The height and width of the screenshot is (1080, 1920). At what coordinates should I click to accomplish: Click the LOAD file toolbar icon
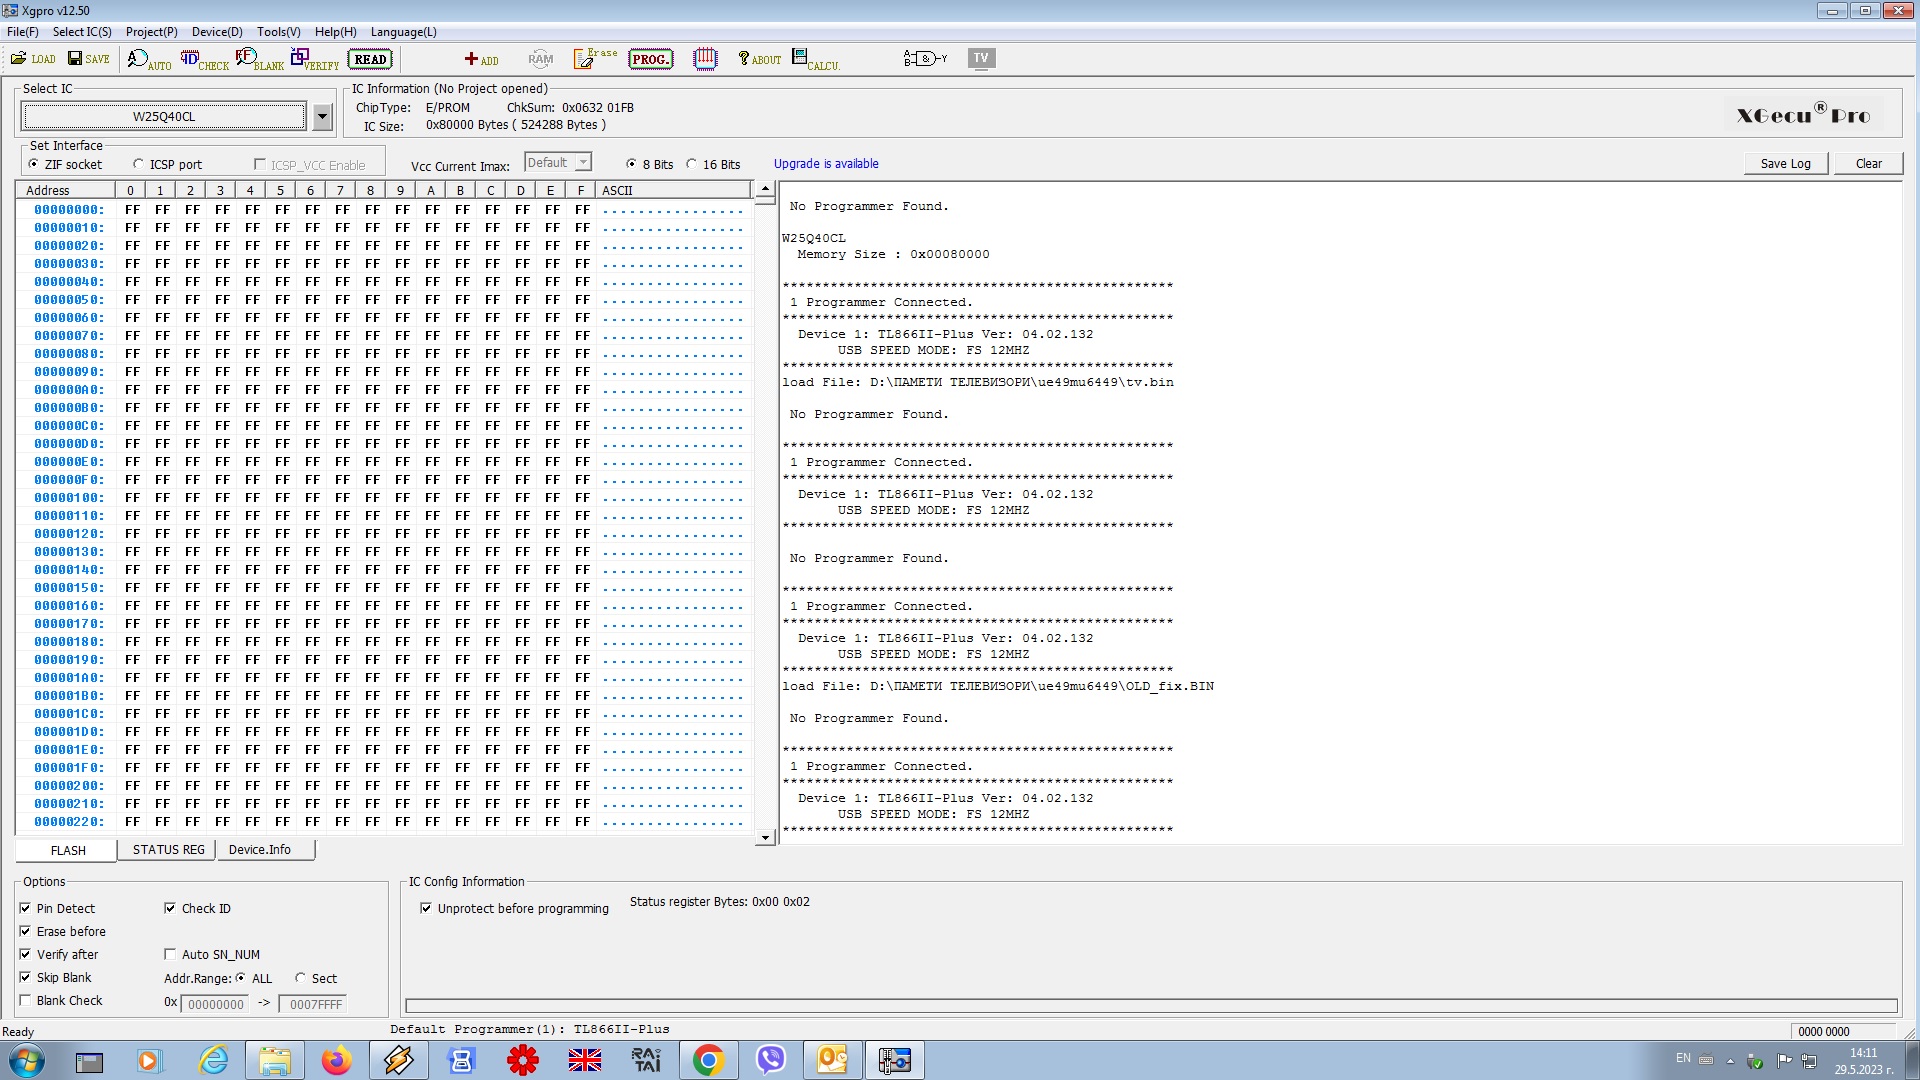click(x=32, y=59)
